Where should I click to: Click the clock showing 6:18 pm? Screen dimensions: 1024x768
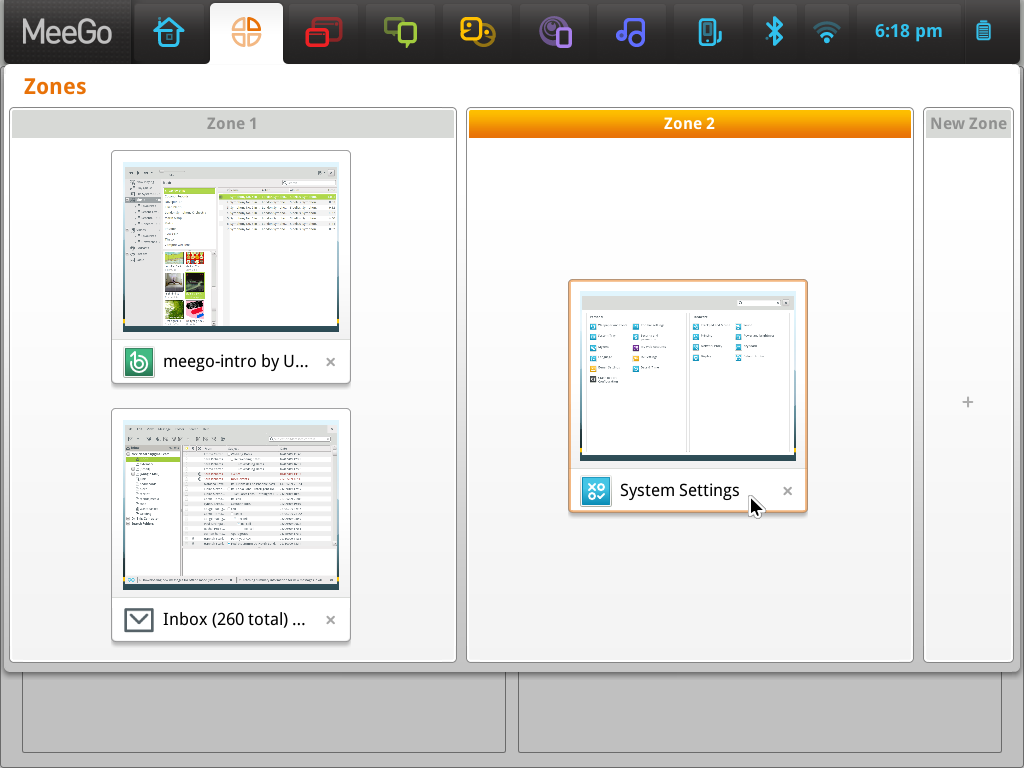tap(908, 31)
